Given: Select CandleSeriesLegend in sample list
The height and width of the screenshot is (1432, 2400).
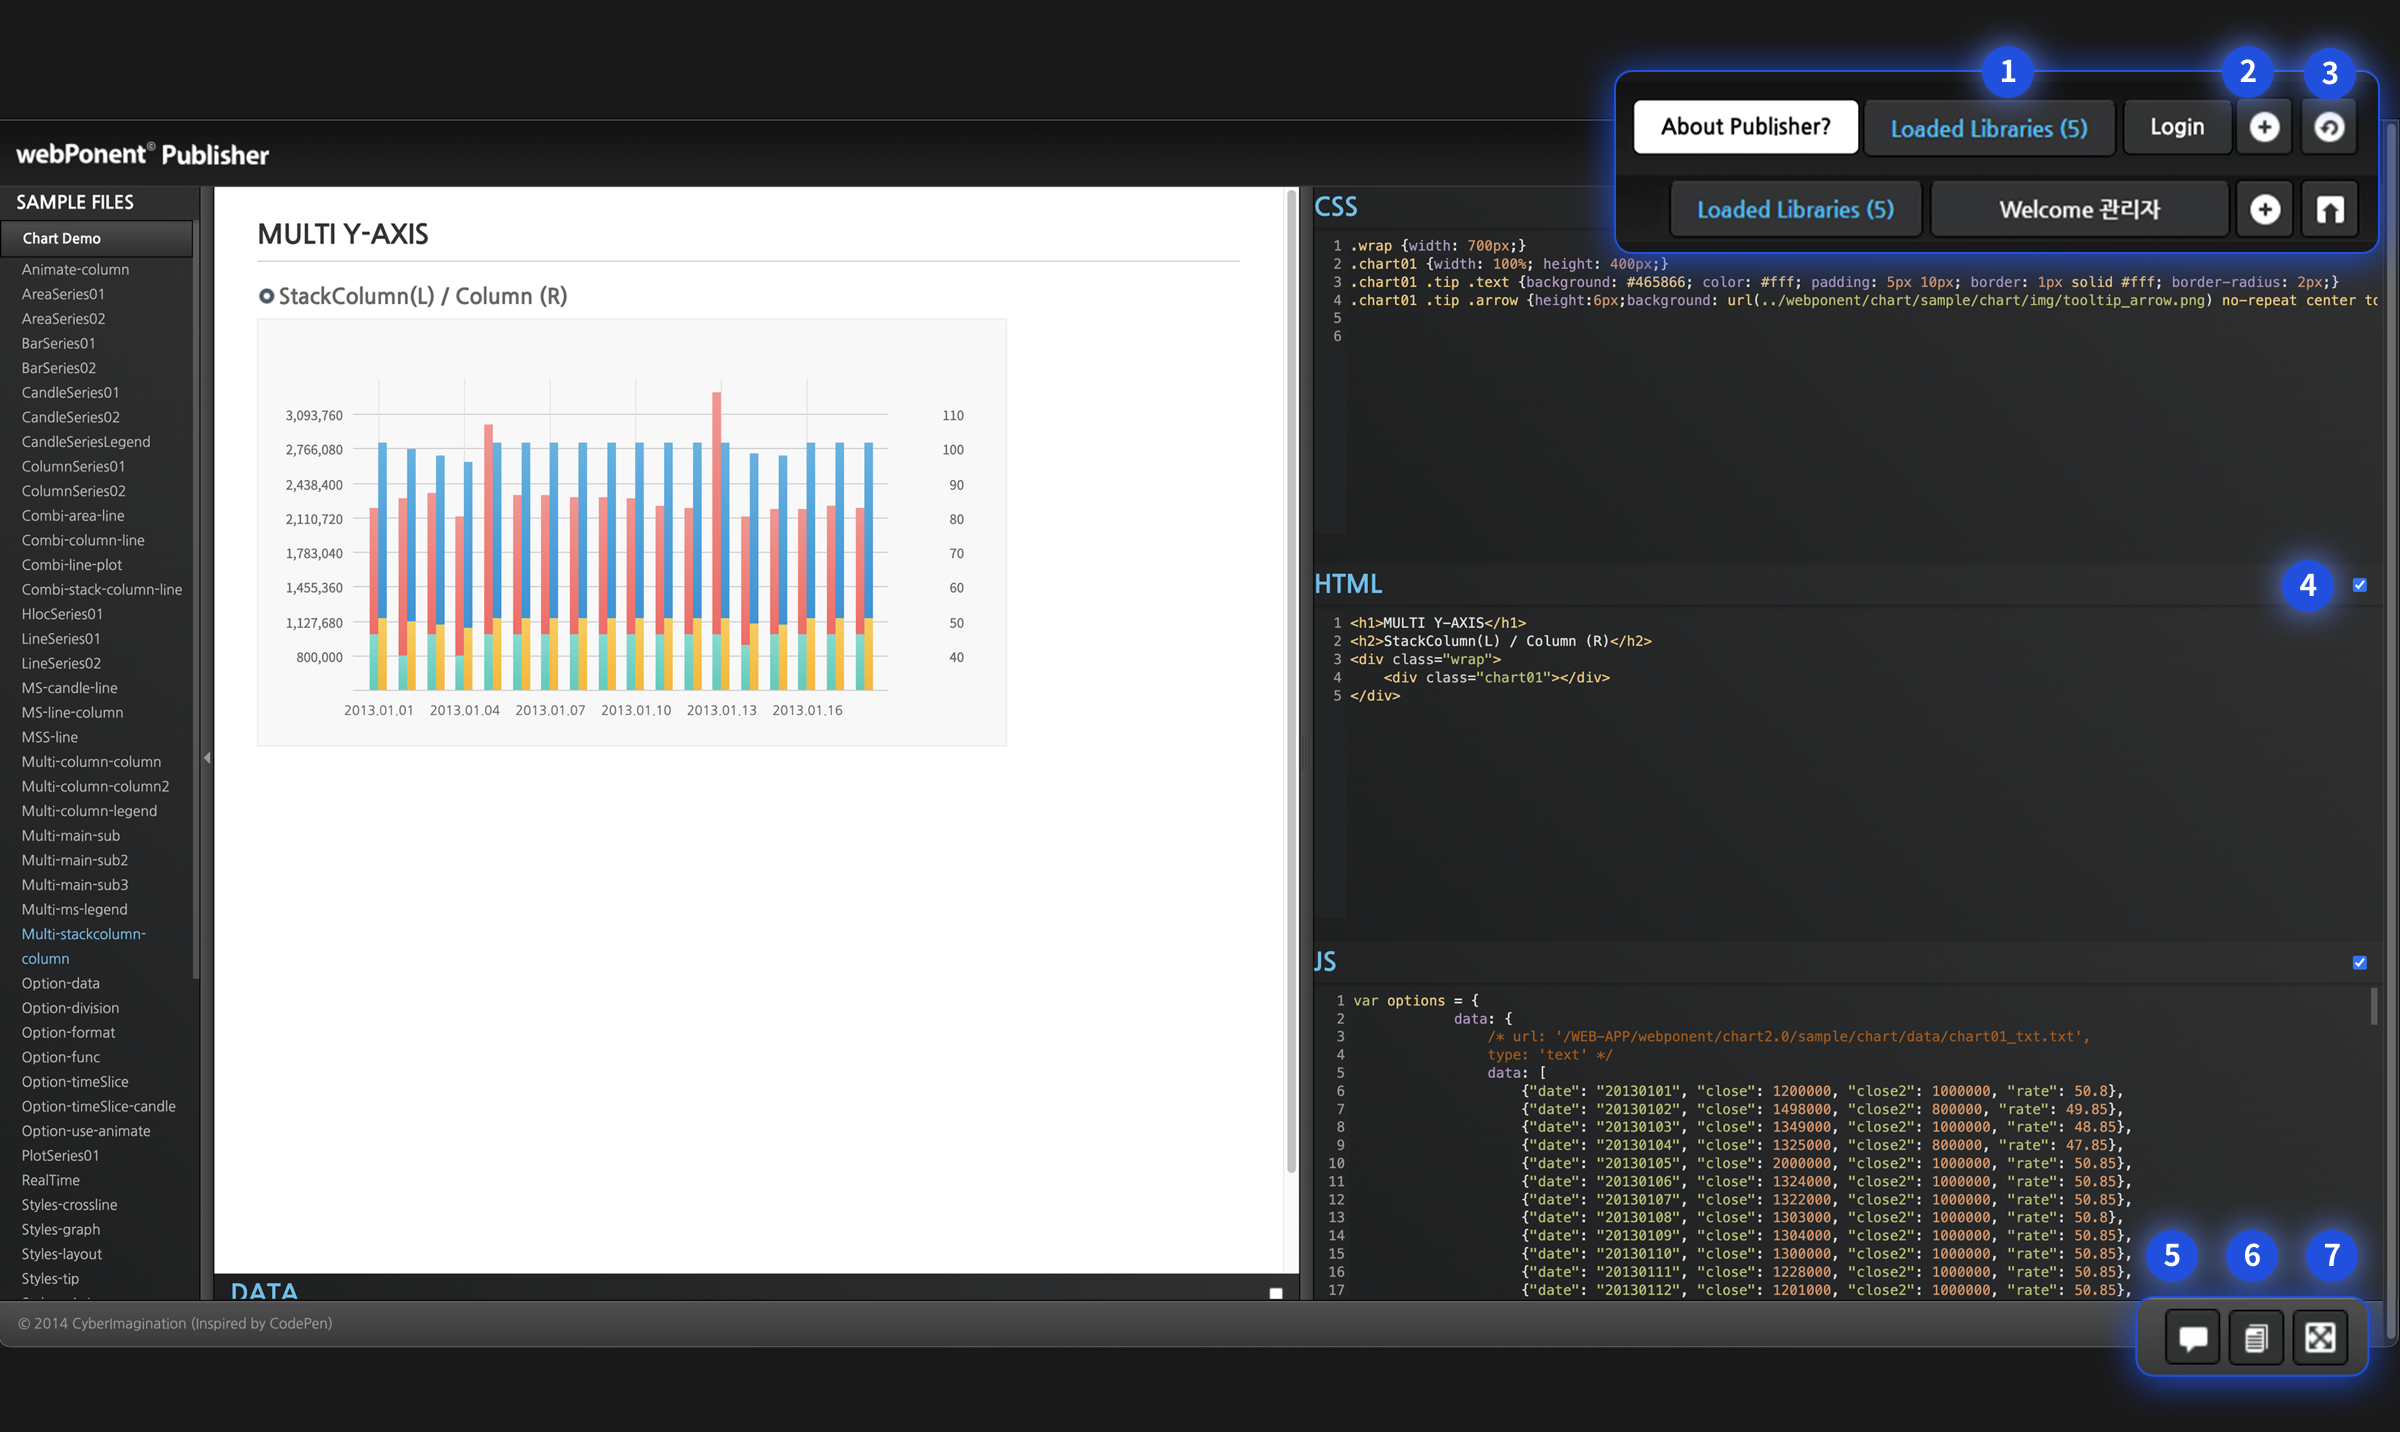Looking at the screenshot, I should click(86, 442).
